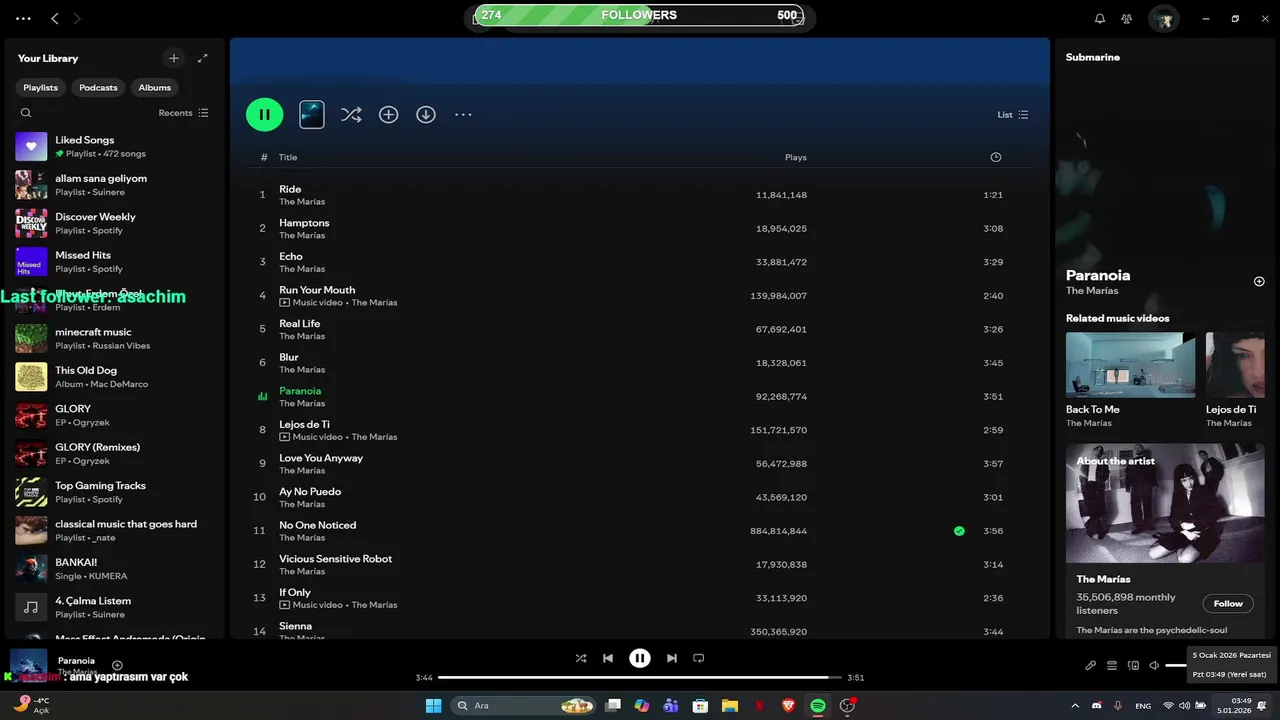Filter library by Podcasts
The width and height of the screenshot is (1280, 720).
(x=98, y=87)
